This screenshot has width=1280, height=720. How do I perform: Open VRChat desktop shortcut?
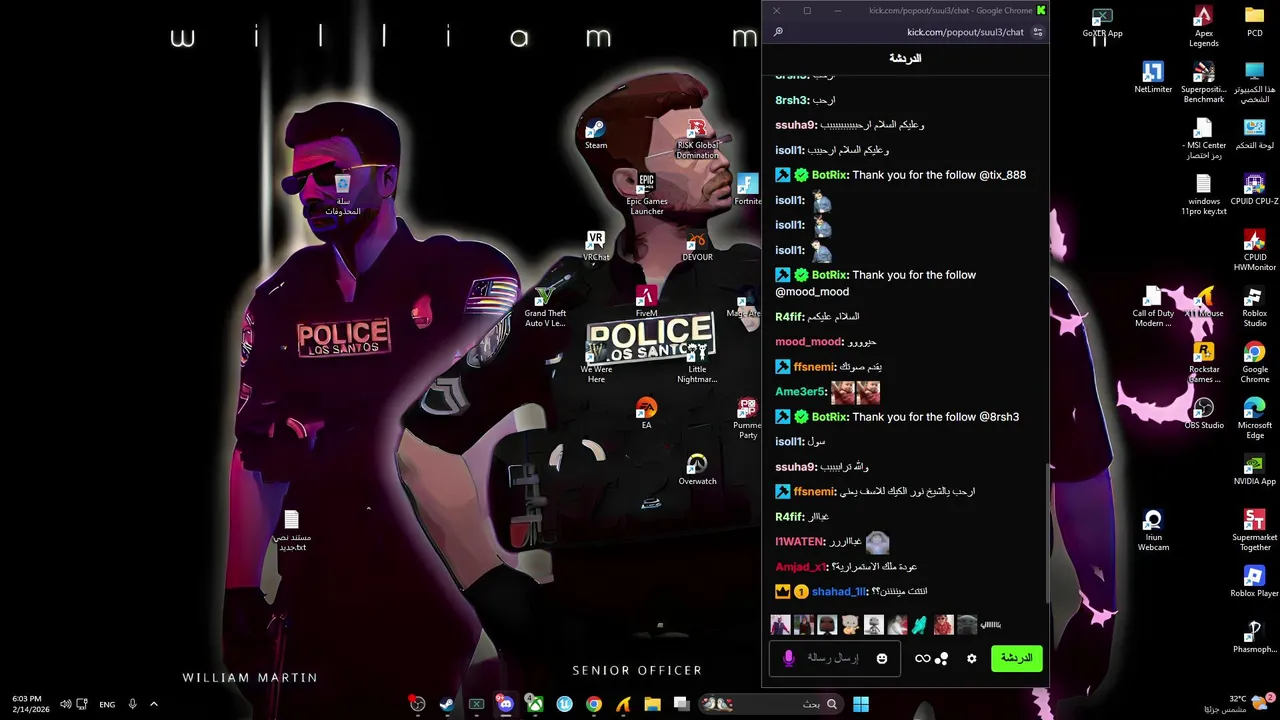click(x=596, y=246)
